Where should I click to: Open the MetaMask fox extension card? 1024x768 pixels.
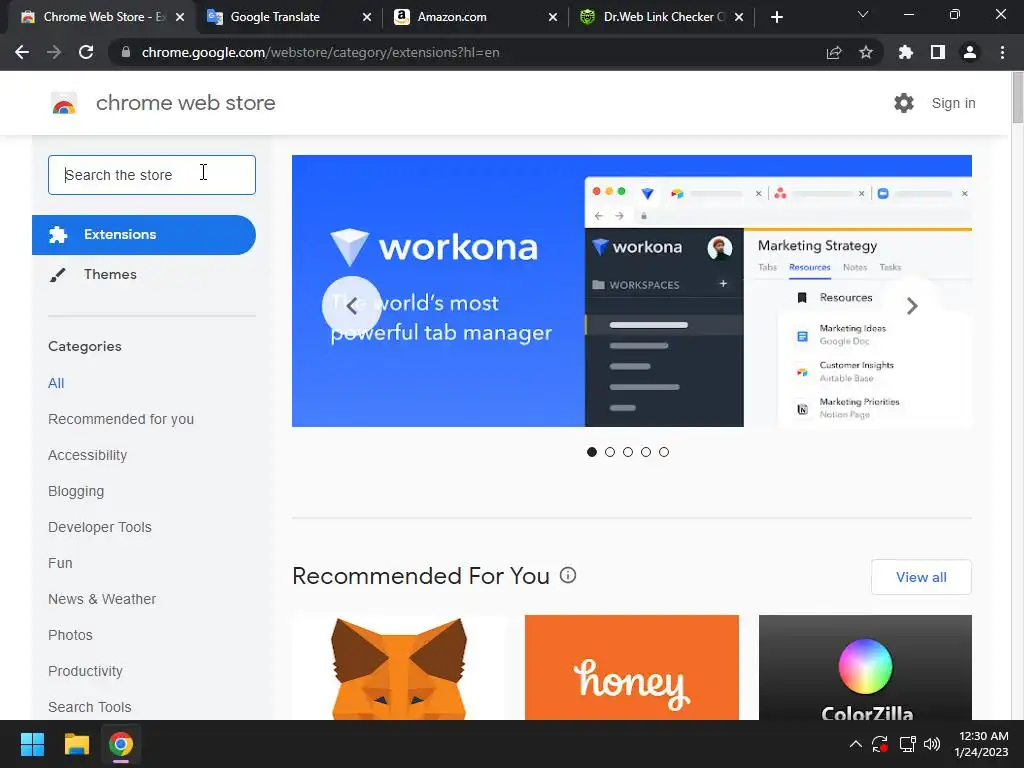tap(399, 667)
